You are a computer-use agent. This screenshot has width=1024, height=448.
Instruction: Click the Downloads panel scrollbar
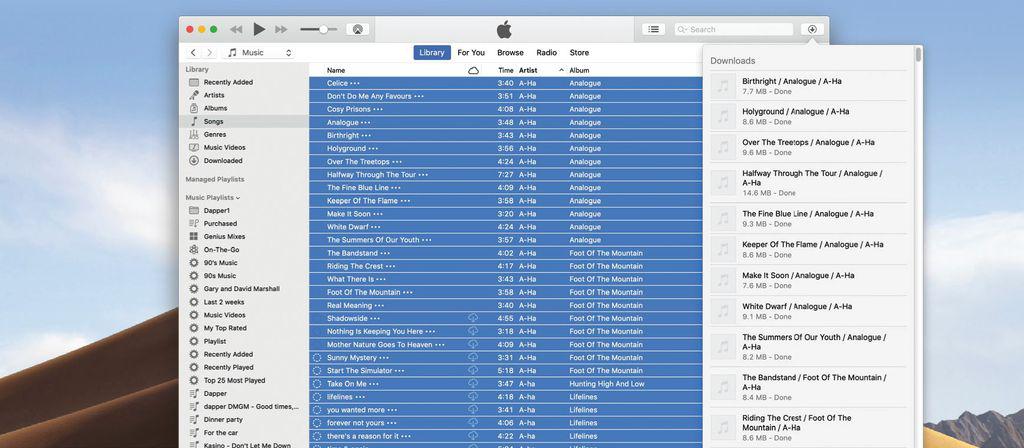(919, 55)
